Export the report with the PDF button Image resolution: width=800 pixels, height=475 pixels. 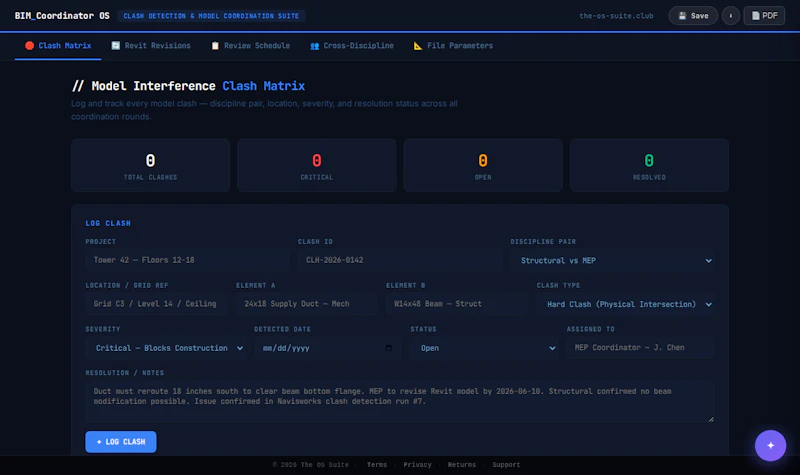tap(764, 16)
